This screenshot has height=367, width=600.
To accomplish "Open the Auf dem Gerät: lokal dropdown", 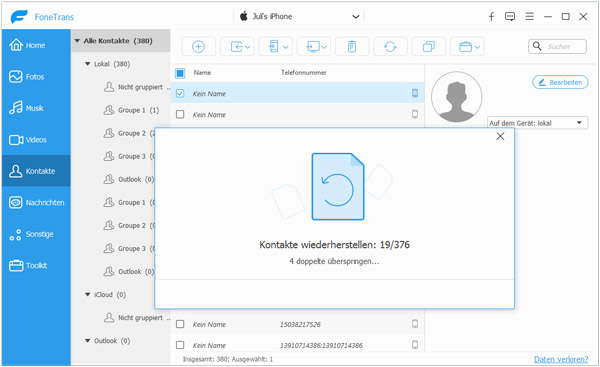I will pyautogui.click(x=538, y=123).
